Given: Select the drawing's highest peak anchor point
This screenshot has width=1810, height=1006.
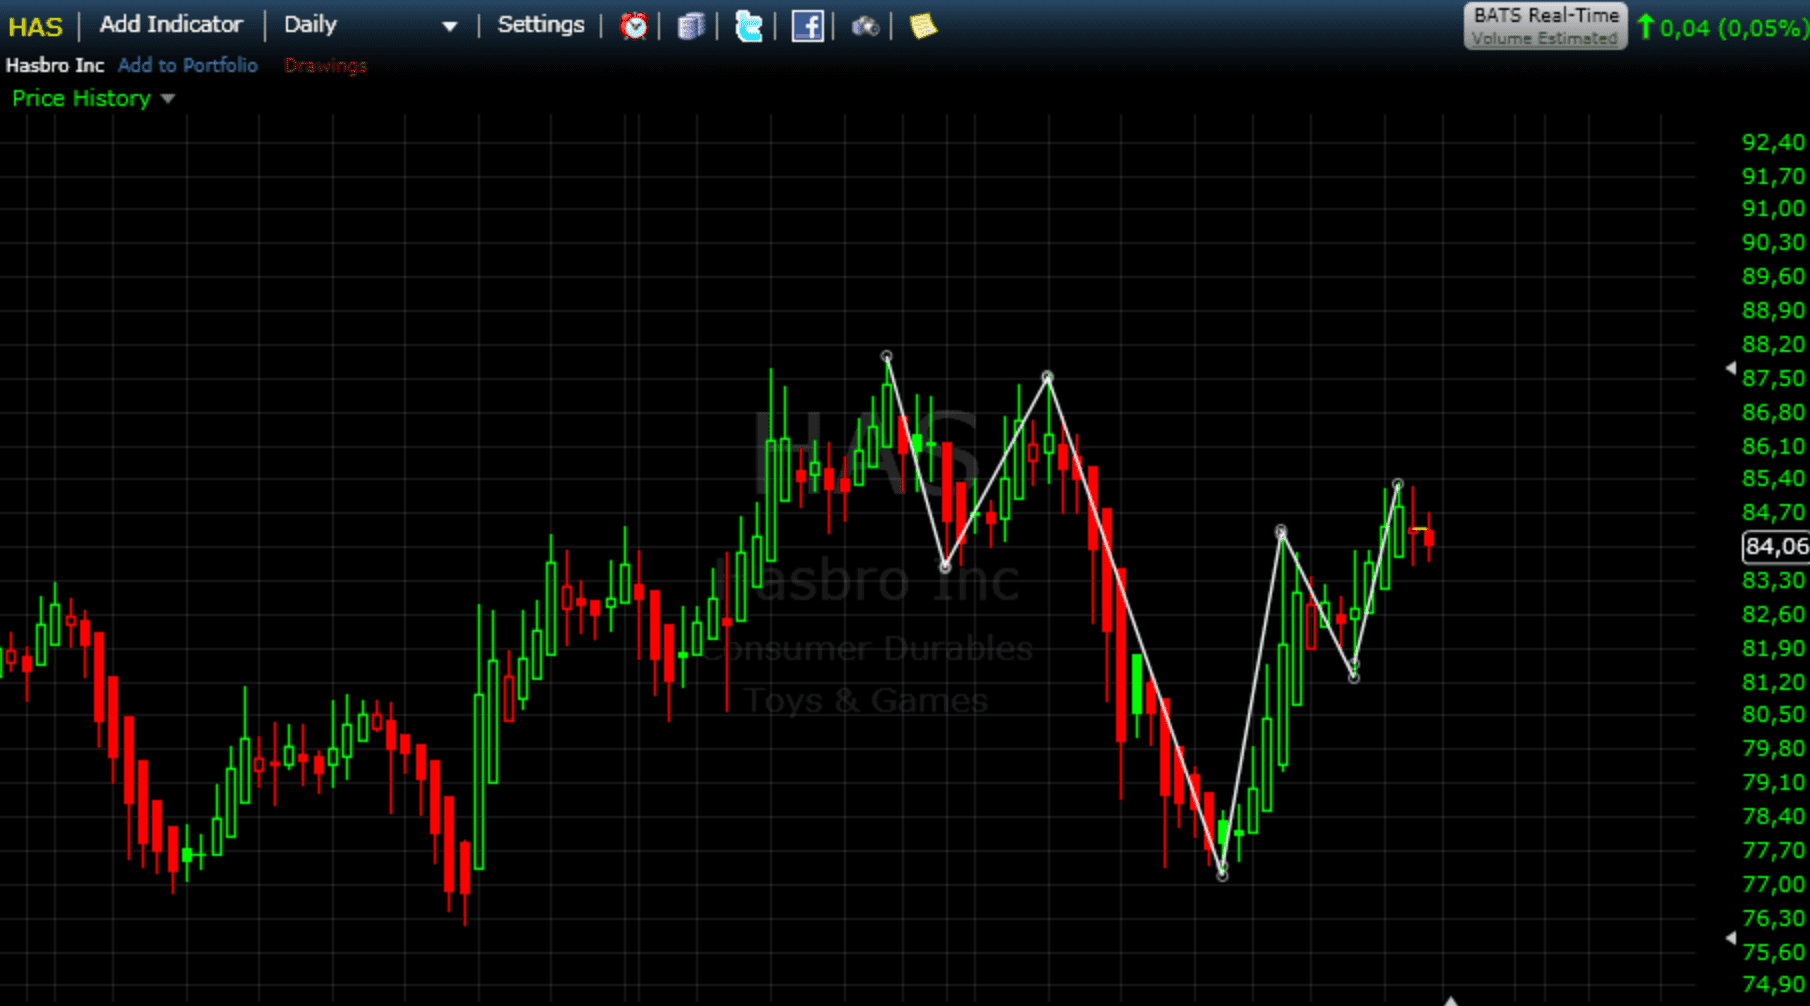Looking at the screenshot, I should pyautogui.click(x=886, y=356).
